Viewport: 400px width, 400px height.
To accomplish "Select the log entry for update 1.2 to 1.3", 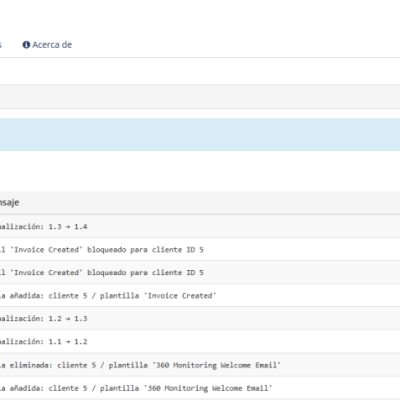I will (x=200, y=318).
